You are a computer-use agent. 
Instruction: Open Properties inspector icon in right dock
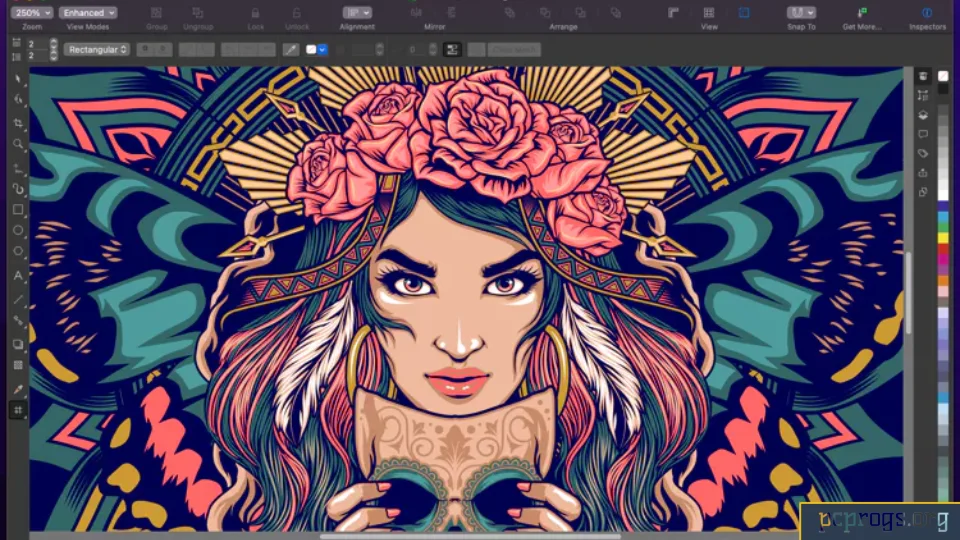click(923, 76)
